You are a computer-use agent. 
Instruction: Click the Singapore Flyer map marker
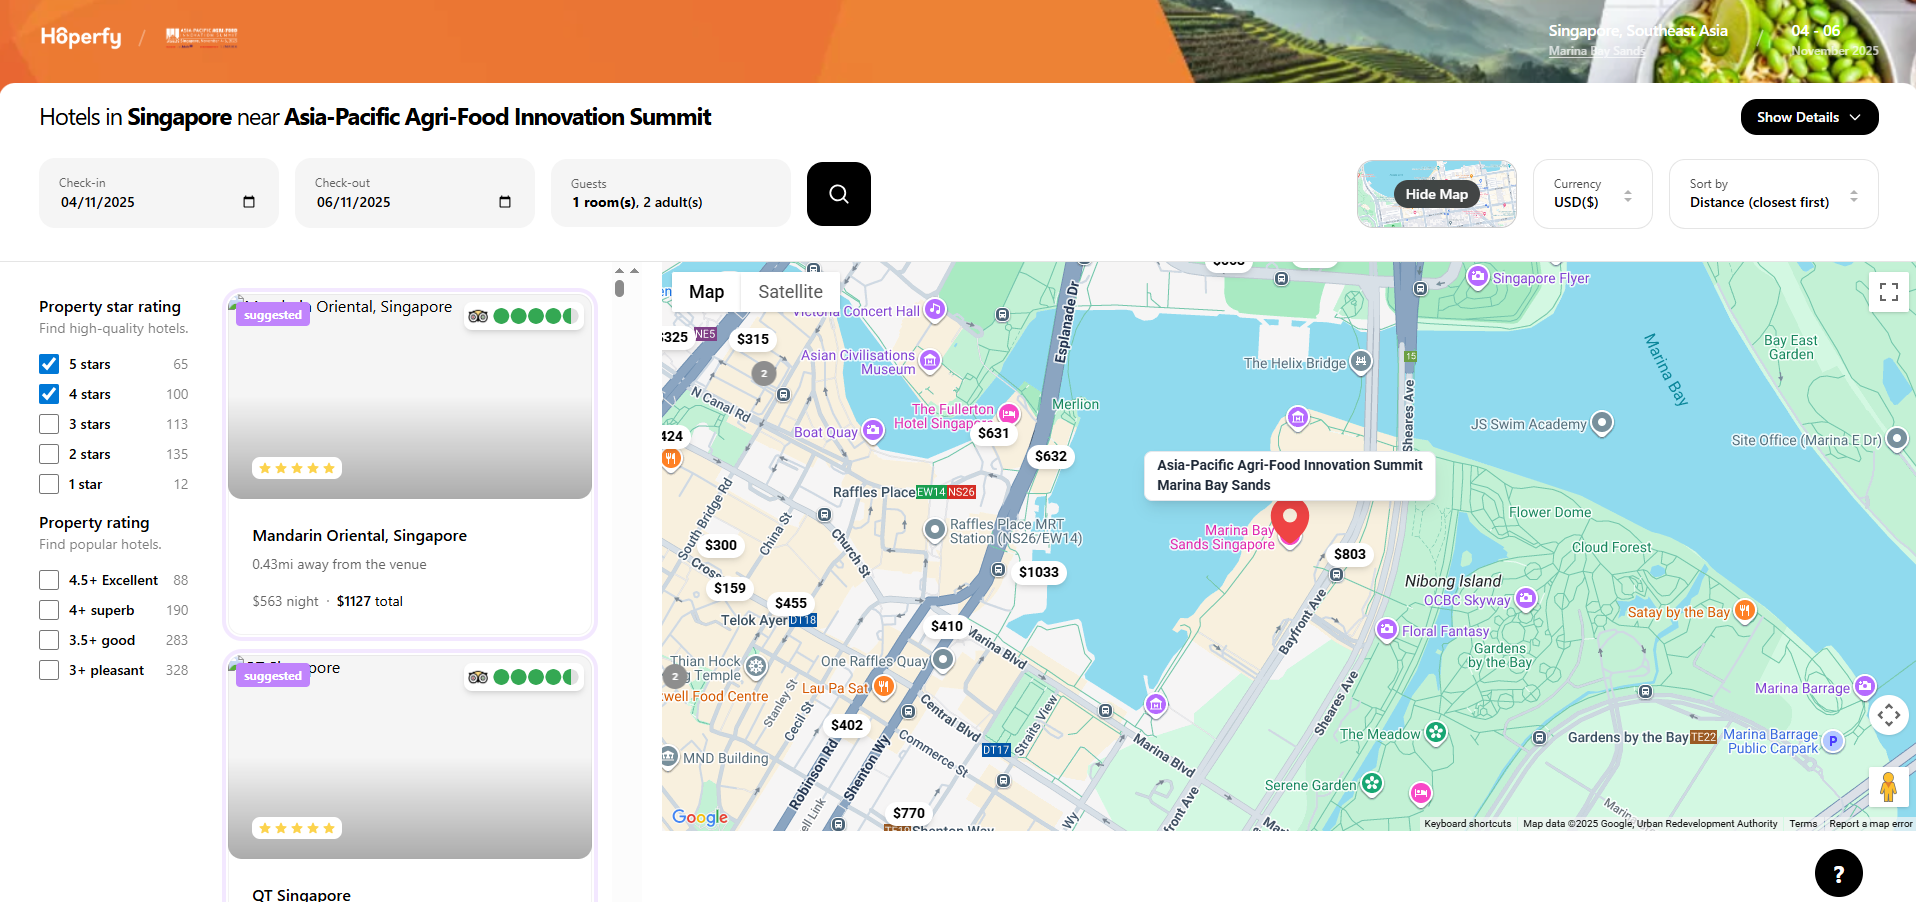point(1478,277)
